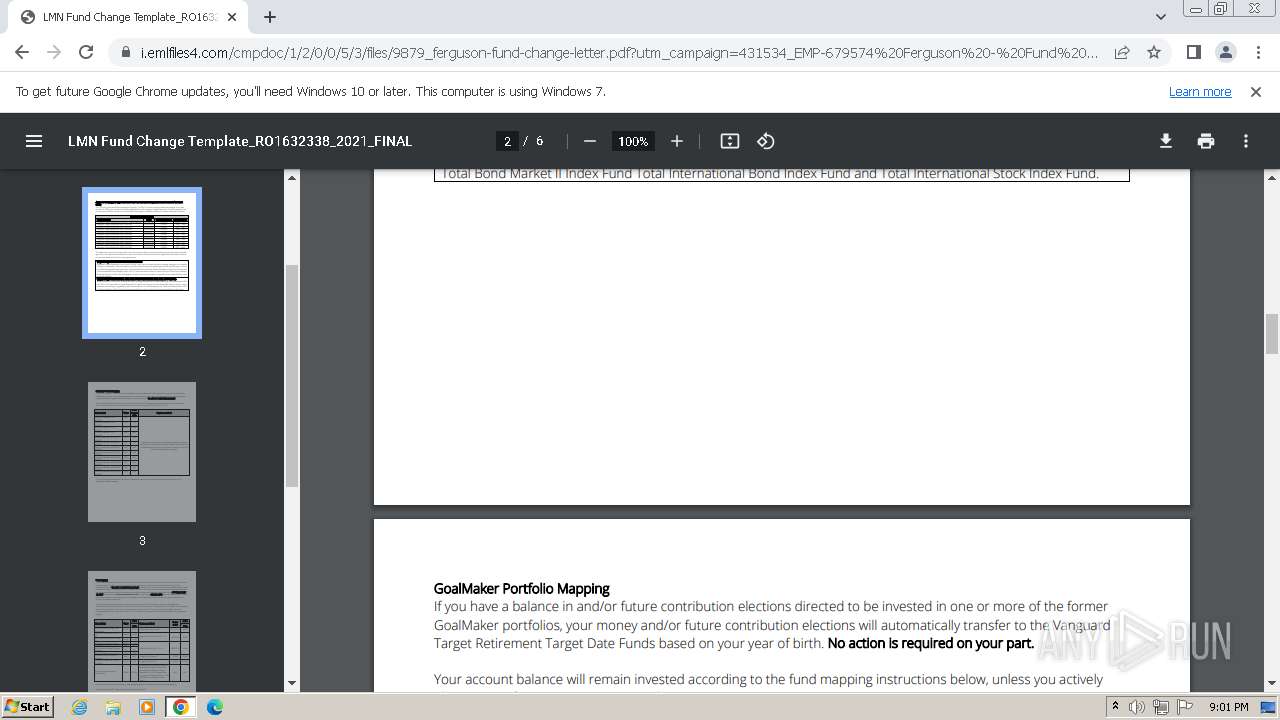Zoom out with the minus button

coord(590,141)
